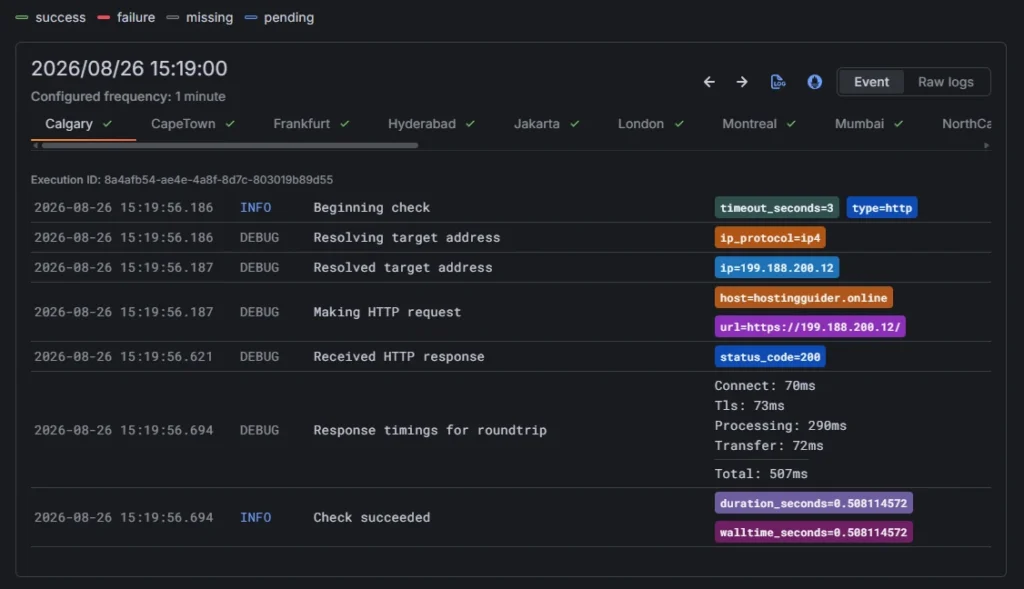
Task: Click the Total: 507ms timing
Action: point(761,473)
